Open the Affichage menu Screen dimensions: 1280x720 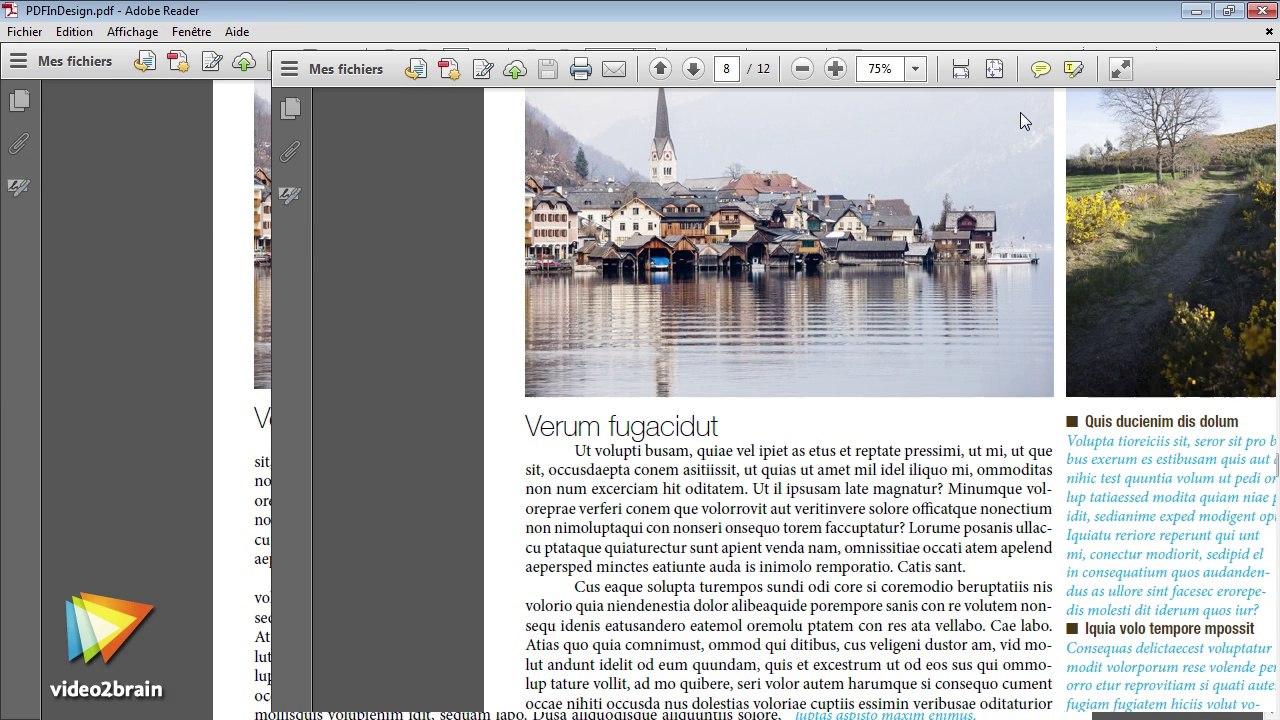point(133,32)
